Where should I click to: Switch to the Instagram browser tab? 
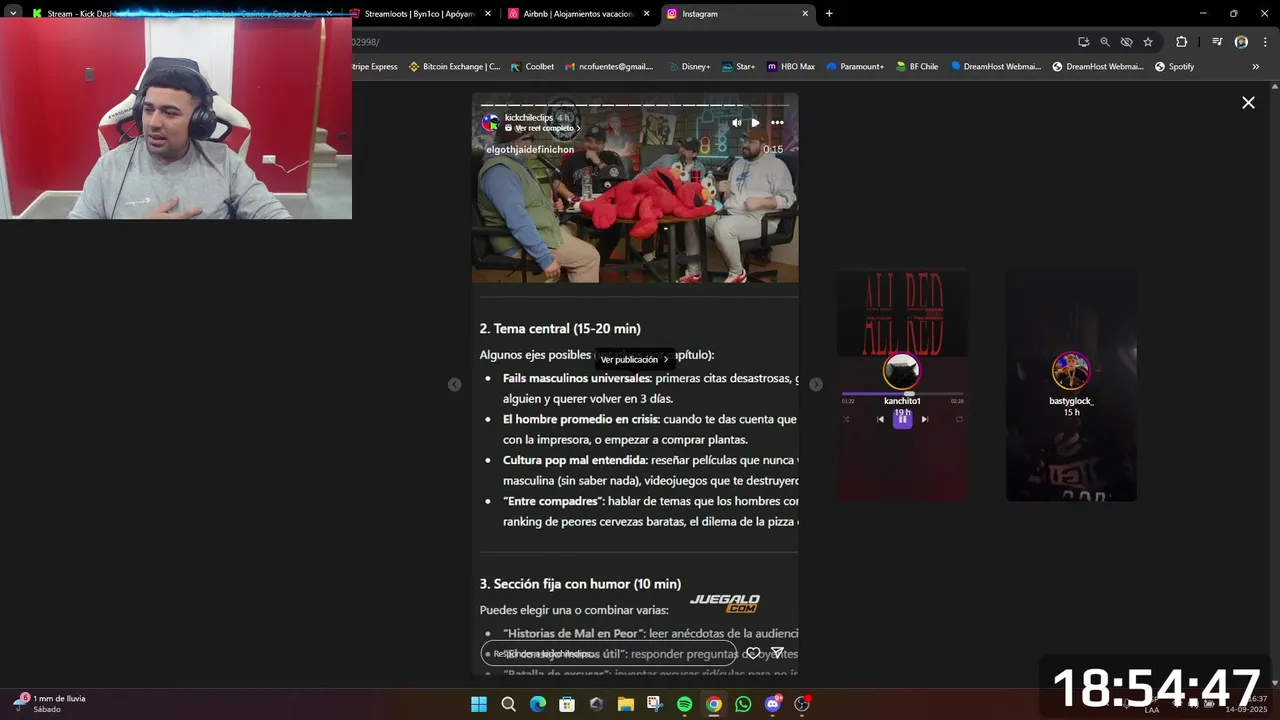point(739,14)
